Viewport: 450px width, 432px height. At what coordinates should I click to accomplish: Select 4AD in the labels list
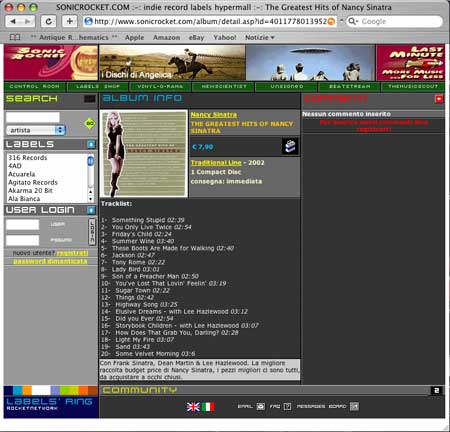click(x=15, y=166)
